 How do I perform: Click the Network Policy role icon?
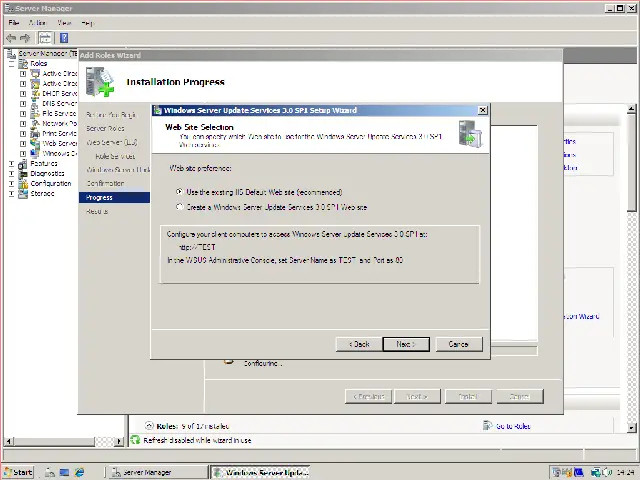point(36,123)
